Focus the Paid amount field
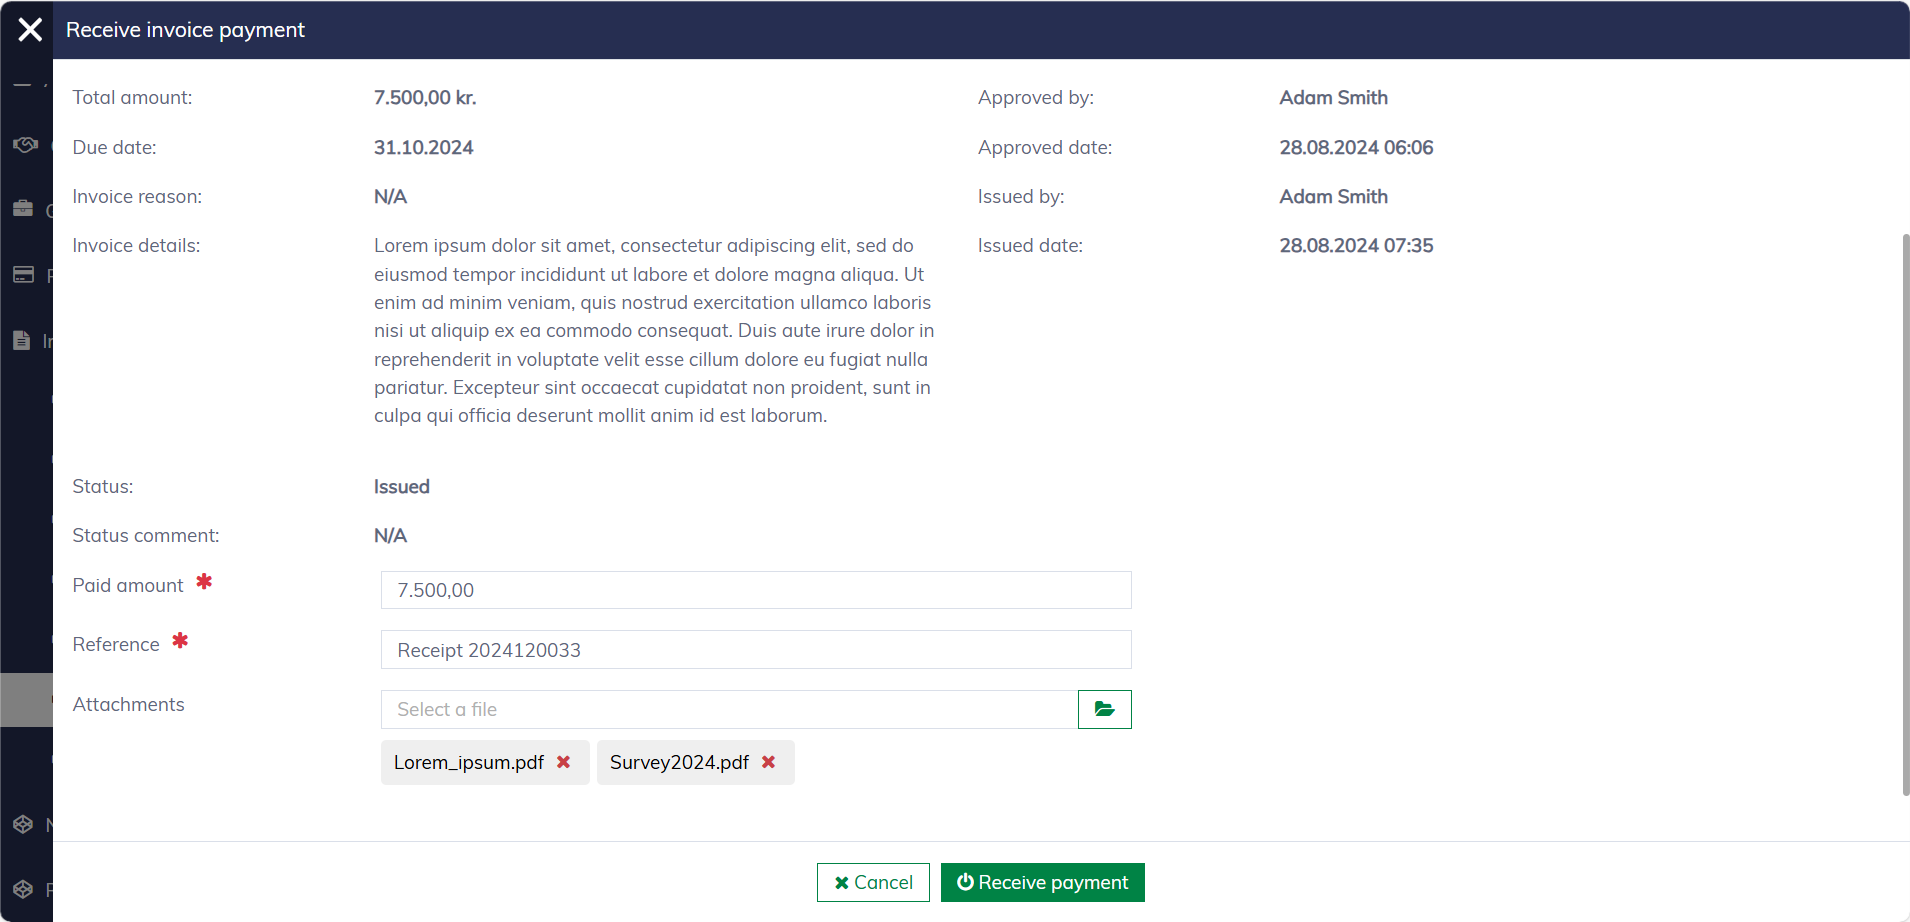The height and width of the screenshot is (922, 1910). tap(755, 590)
